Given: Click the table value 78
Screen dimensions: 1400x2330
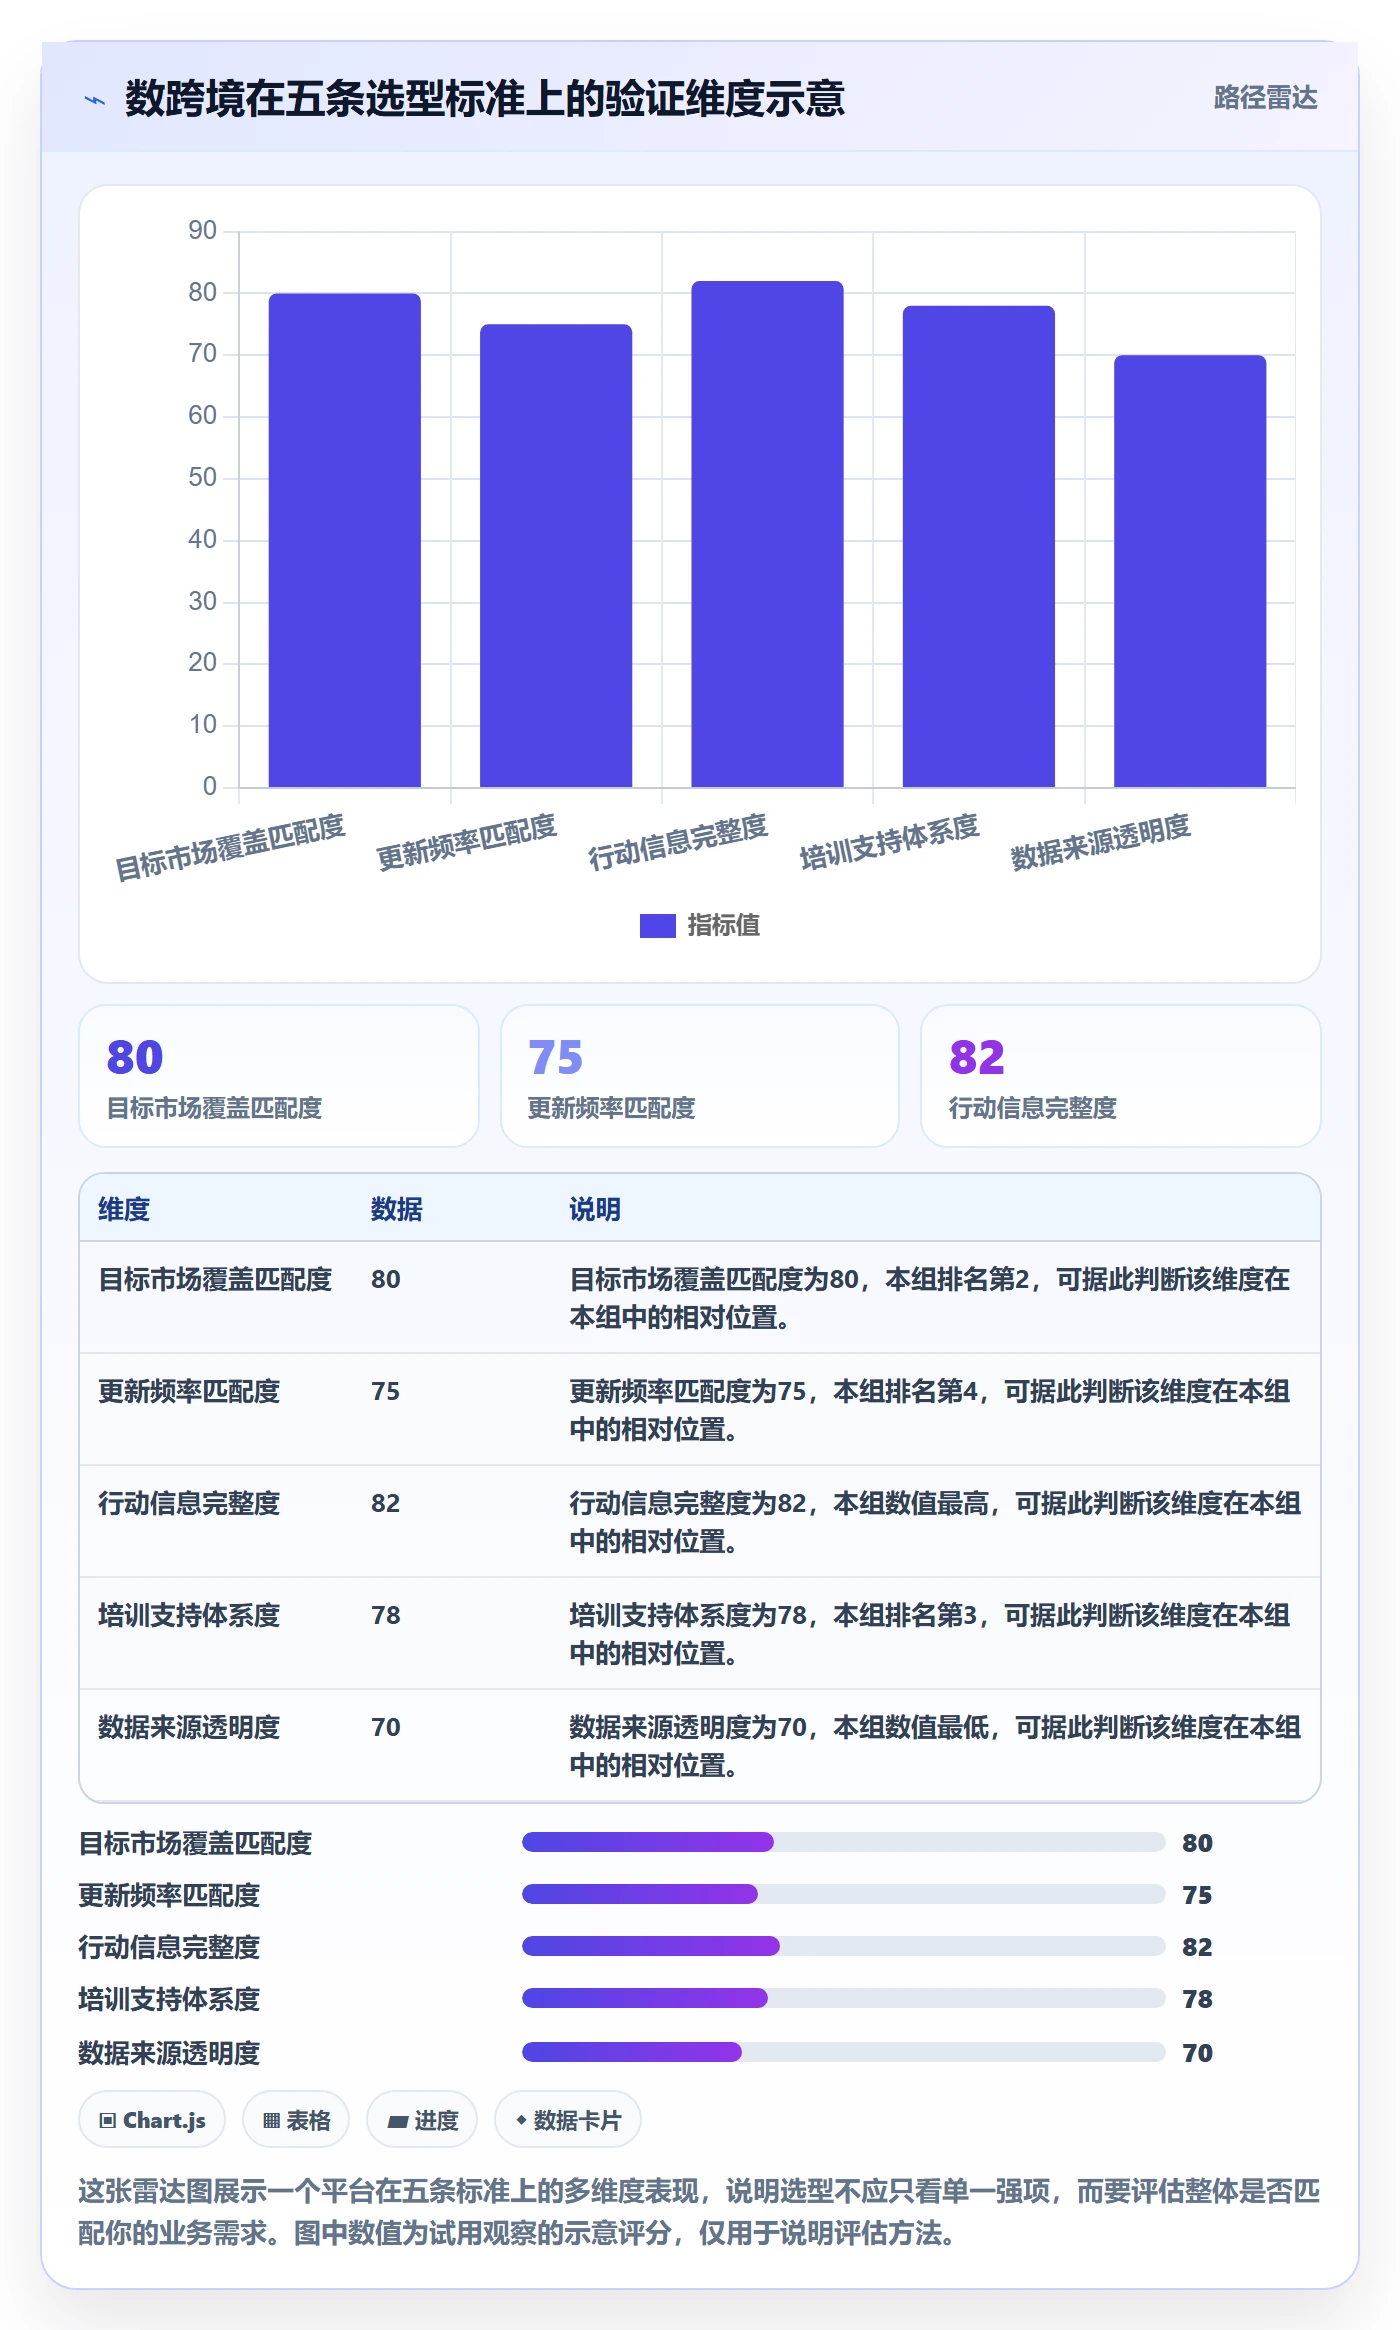Looking at the screenshot, I should pos(386,1615).
